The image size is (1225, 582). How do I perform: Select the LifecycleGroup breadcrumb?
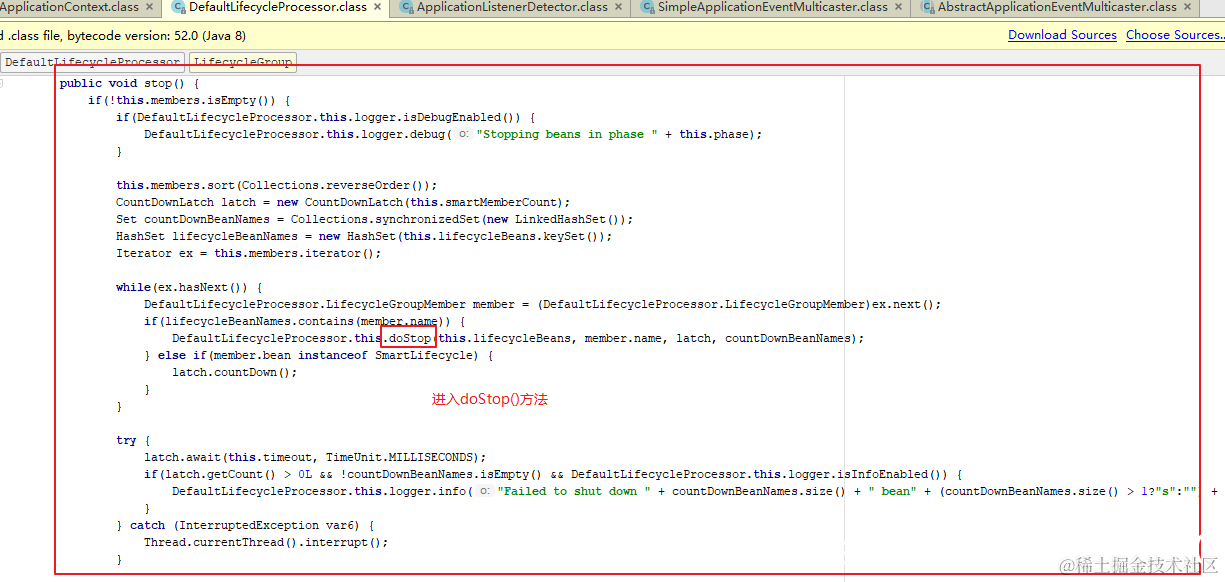tap(243, 62)
